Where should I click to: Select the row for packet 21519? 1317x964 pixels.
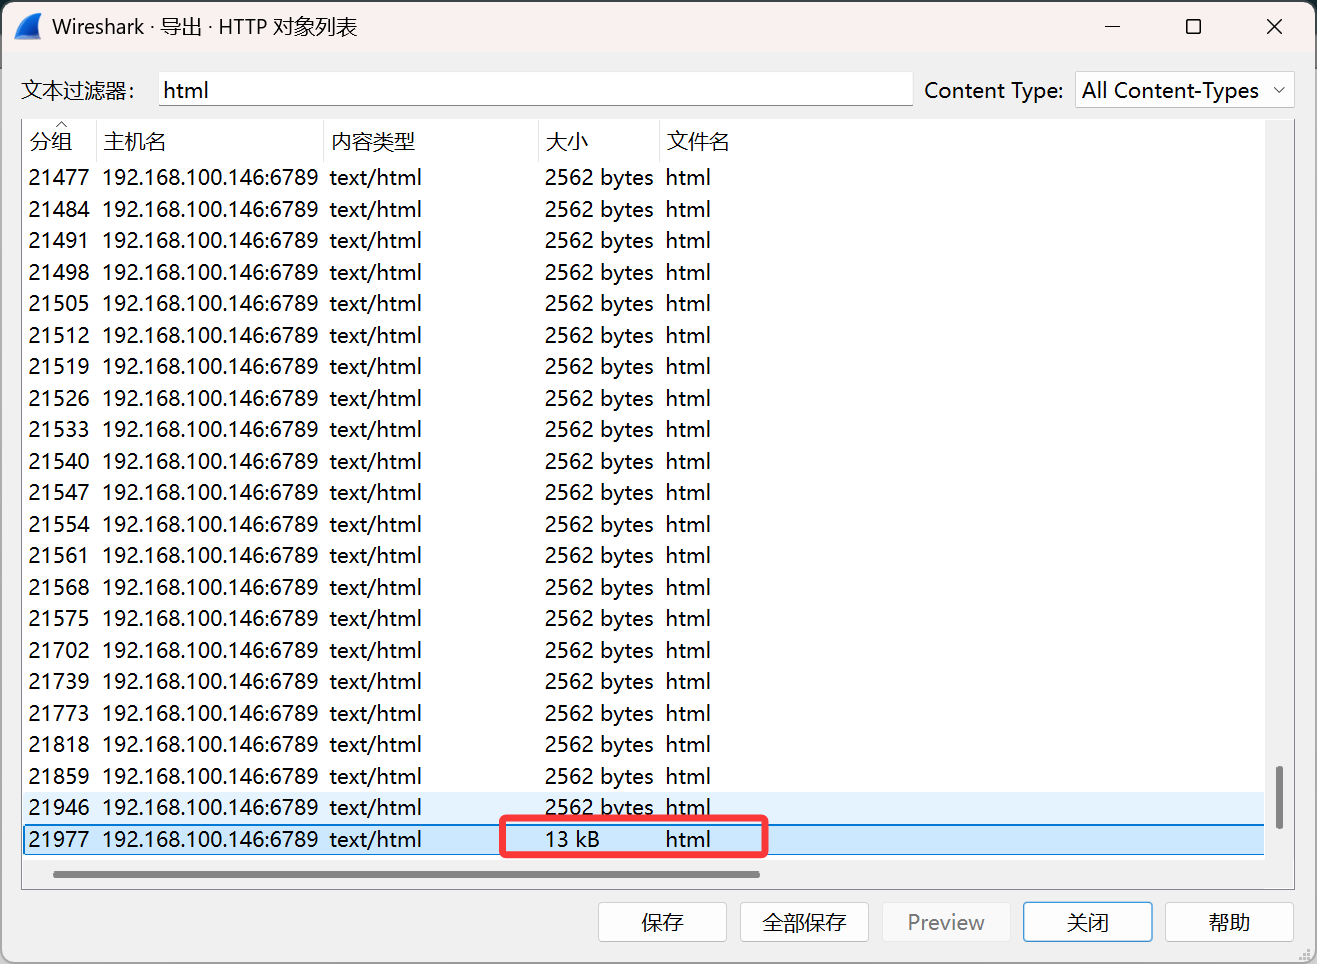643,366
